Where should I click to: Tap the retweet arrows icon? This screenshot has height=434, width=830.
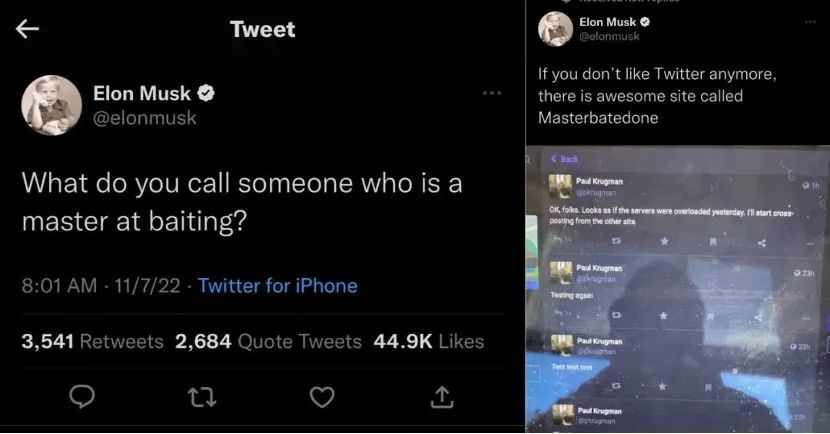tap(202, 397)
